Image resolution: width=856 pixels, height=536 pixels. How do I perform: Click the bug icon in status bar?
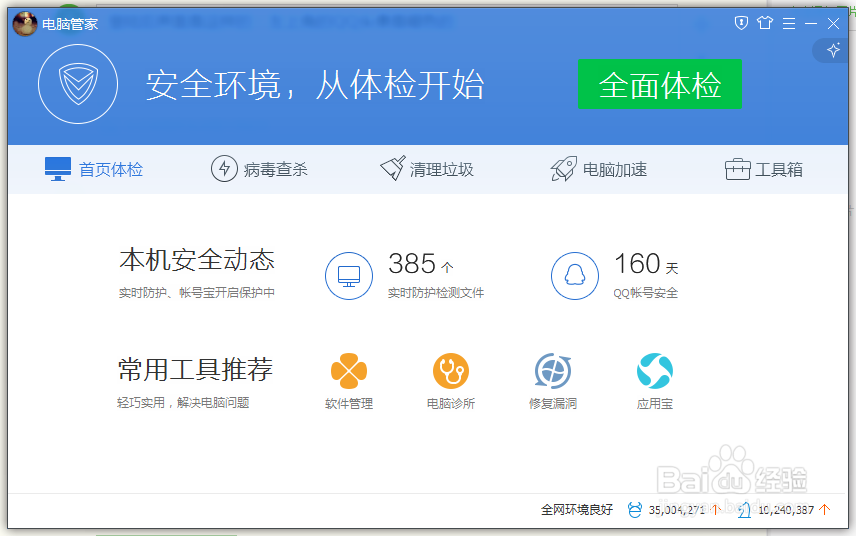[635, 510]
